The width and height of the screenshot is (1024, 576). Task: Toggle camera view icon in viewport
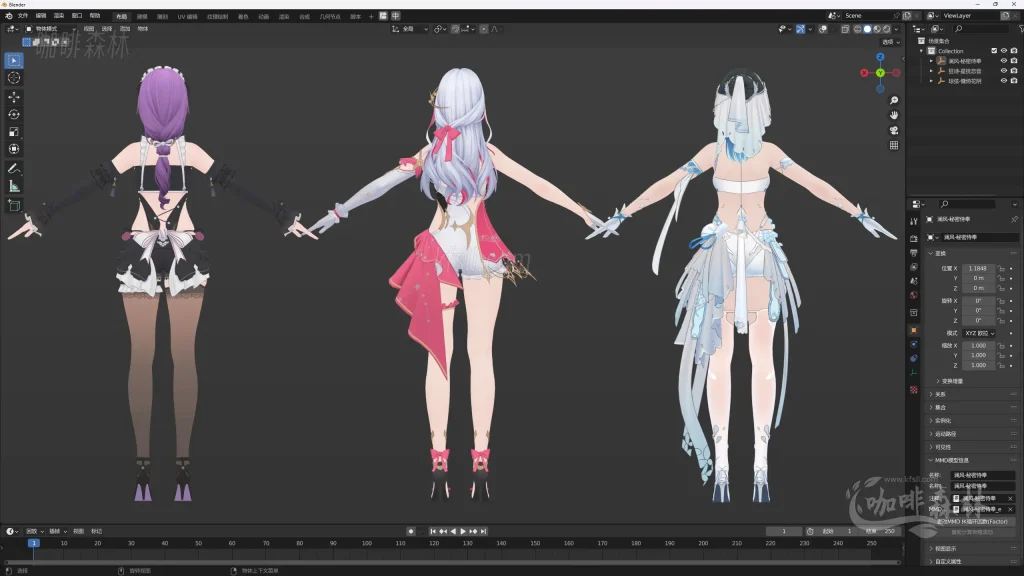click(x=894, y=130)
